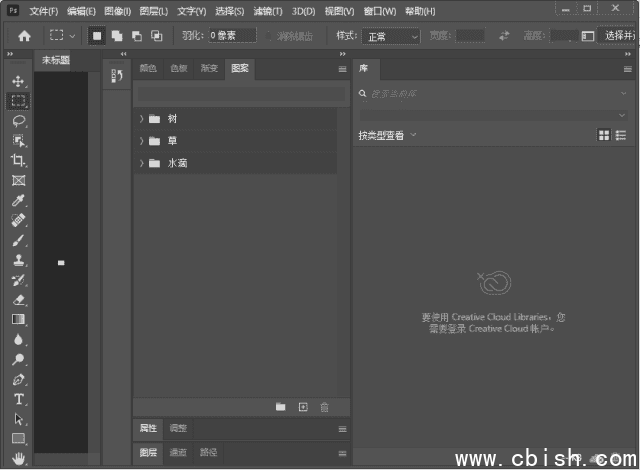The image size is (640, 470).
Task: Open Libraries panel flyout menu
Action: click(x=628, y=69)
